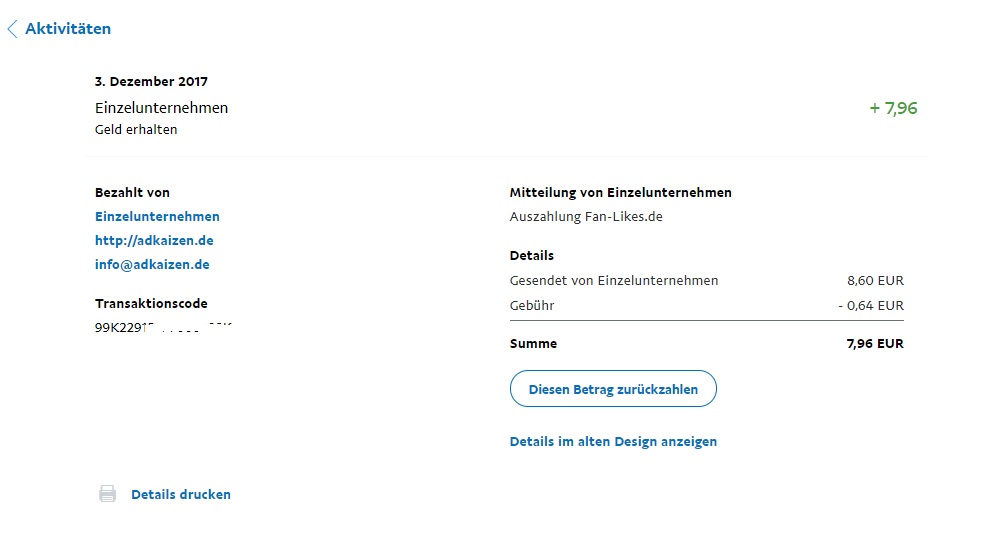This screenshot has width=987, height=541.
Task: Select the Auszahlung Fan-Likes.de message text
Action: (586, 216)
